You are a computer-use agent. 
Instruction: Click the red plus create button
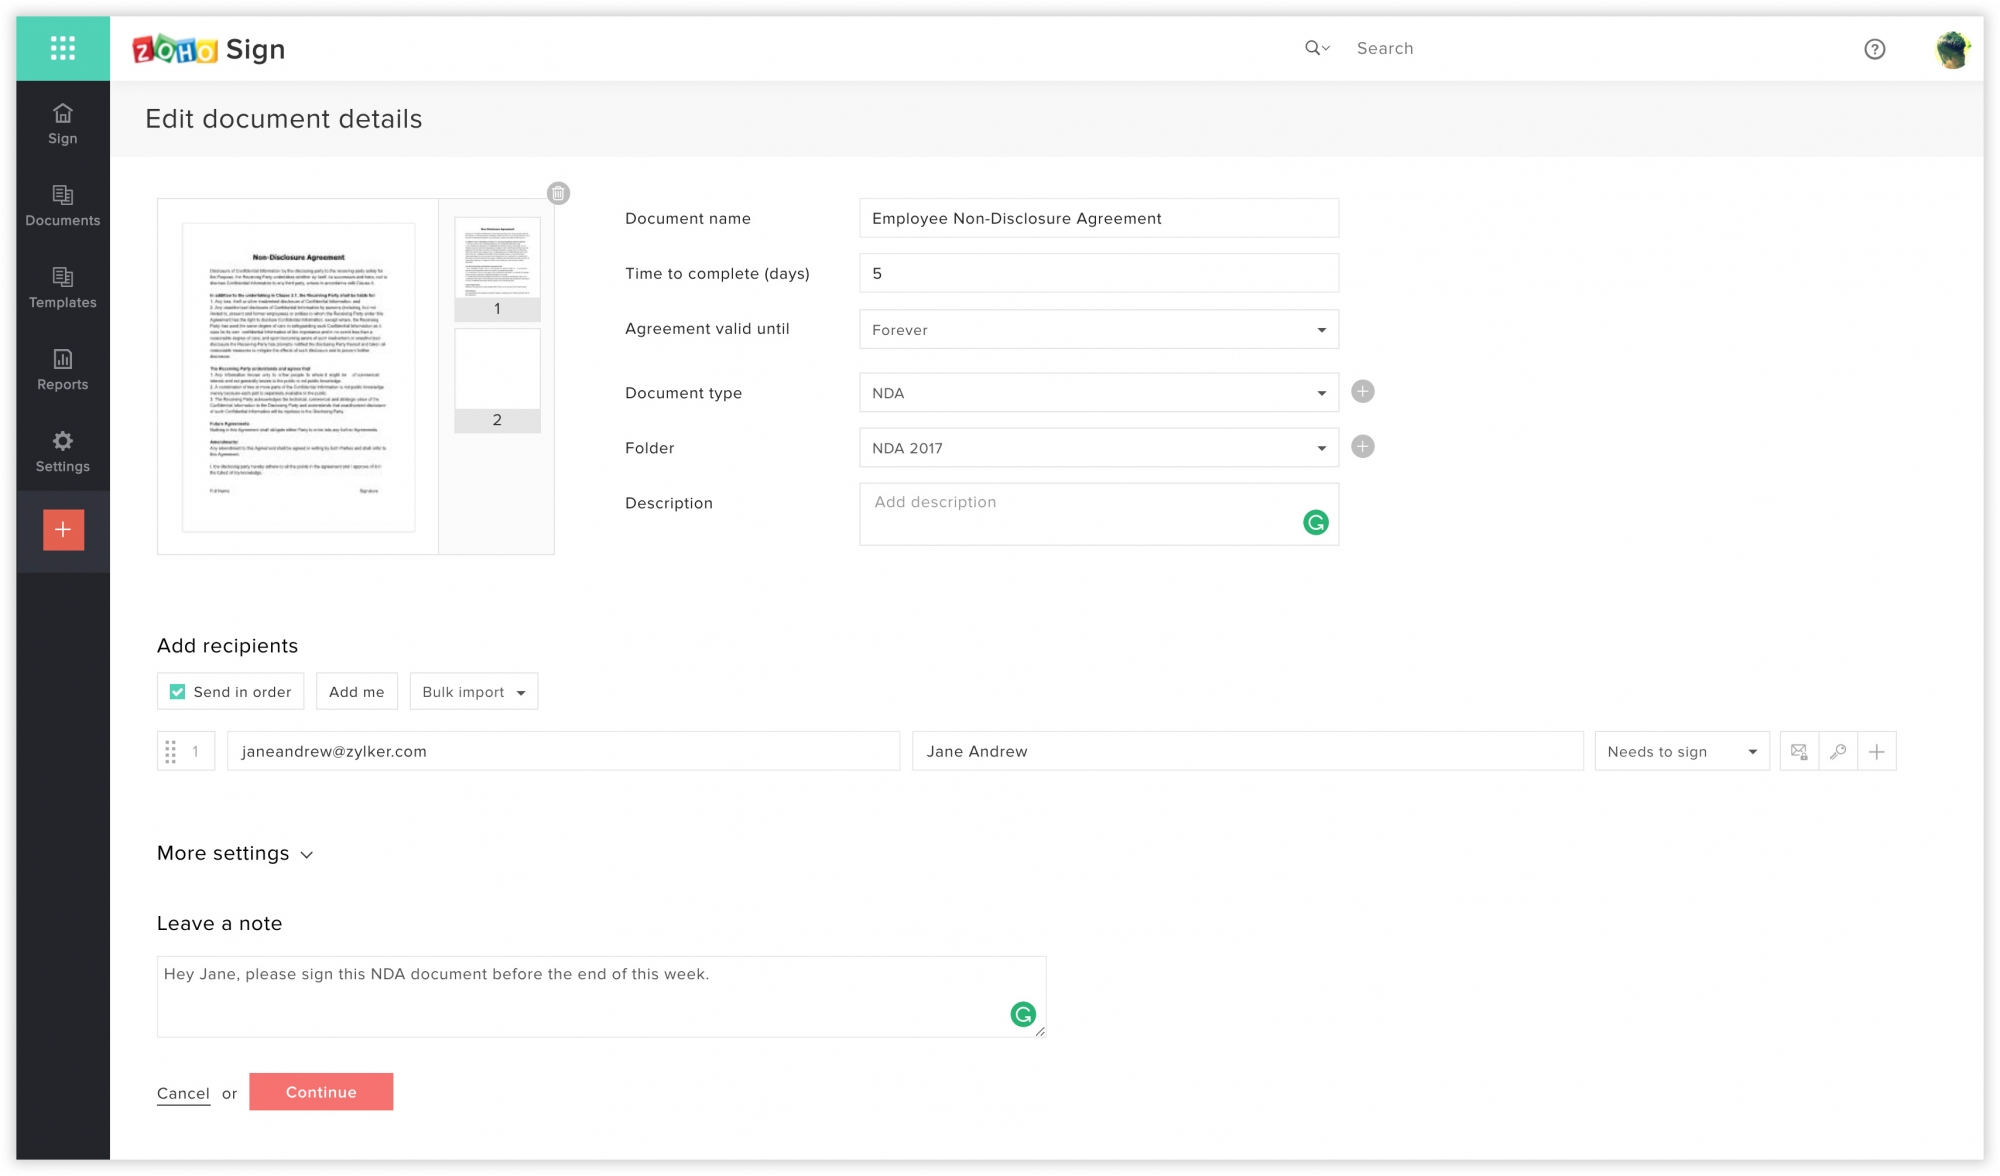coord(63,530)
